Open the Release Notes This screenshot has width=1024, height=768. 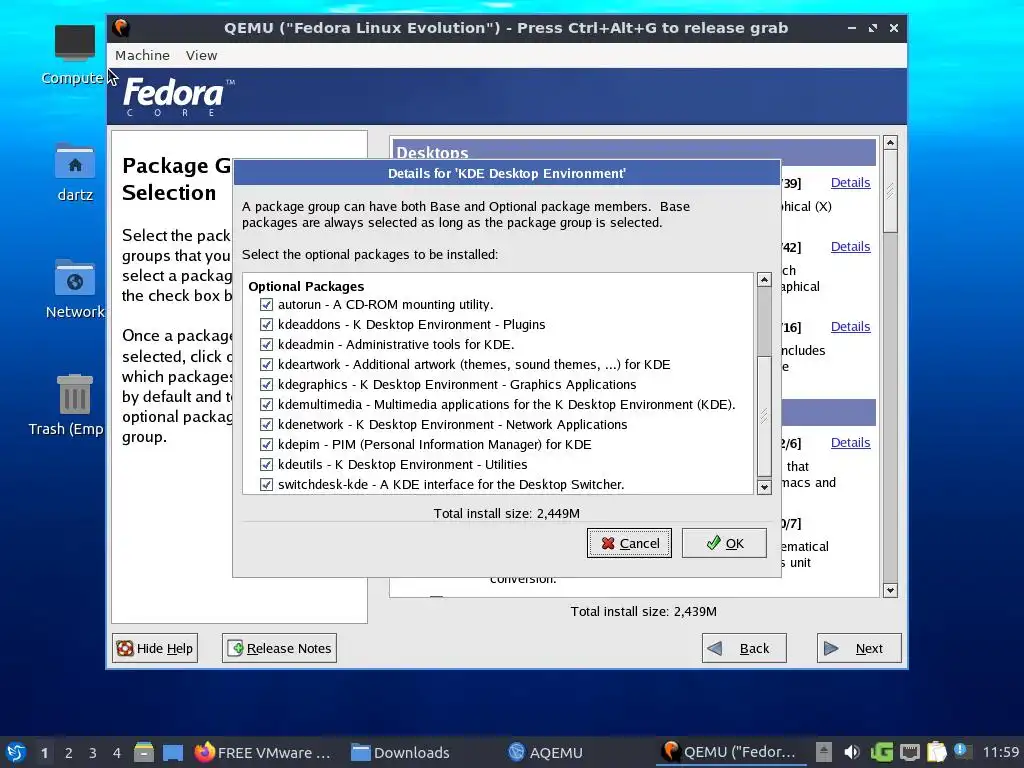pyautogui.click(x=280, y=648)
